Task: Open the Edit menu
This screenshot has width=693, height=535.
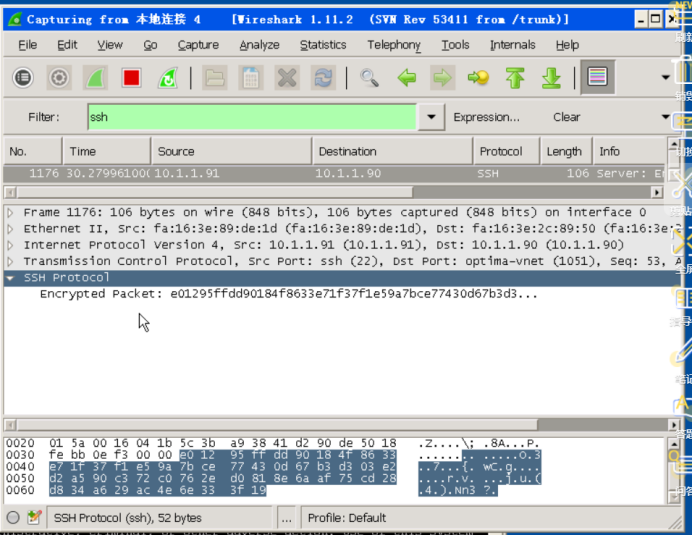Action: (67, 45)
